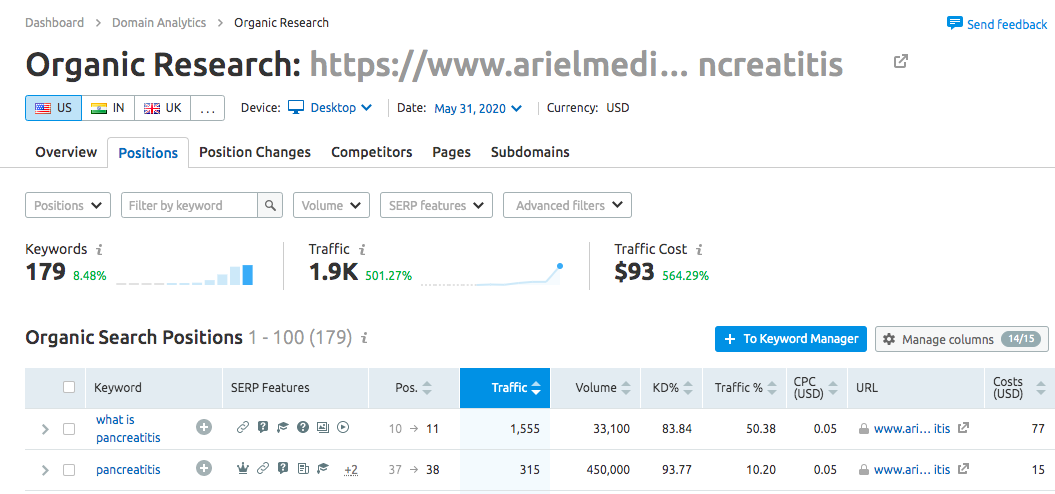Switch to the Position Changes tab
Screen dimensions: 1055x494
coord(255,152)
